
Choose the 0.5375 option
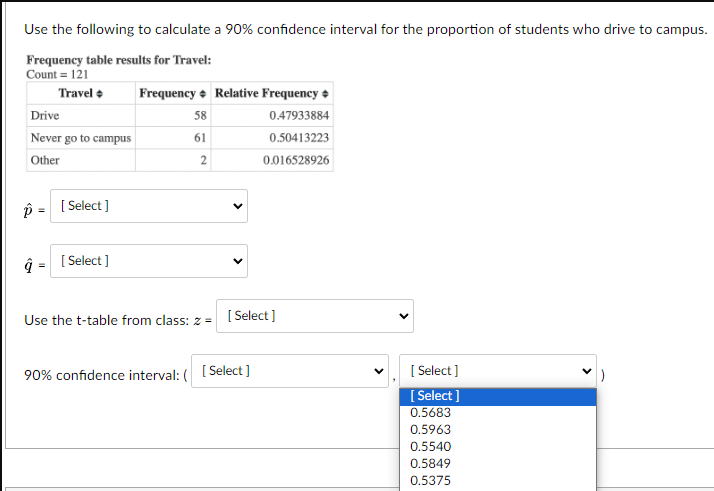point(431,480)
